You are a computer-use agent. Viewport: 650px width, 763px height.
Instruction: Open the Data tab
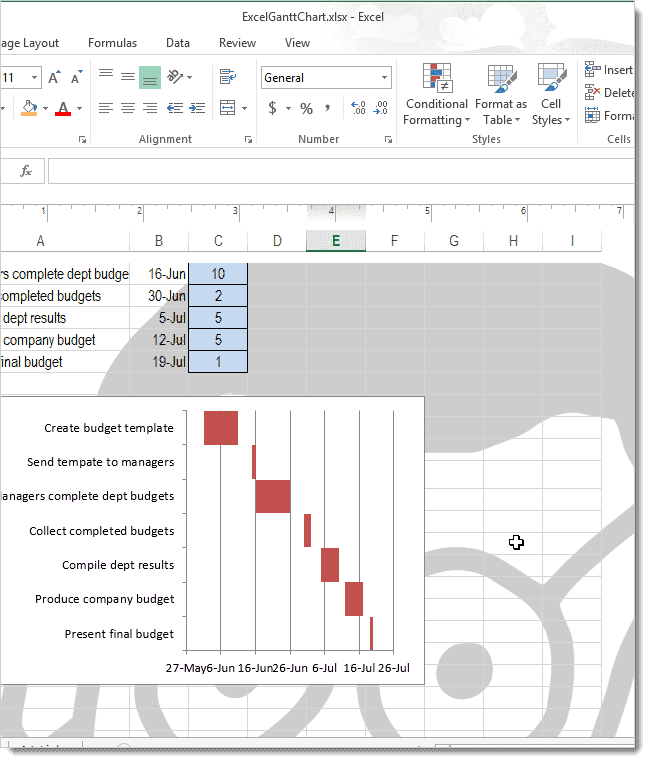click(x=178, y=43)
